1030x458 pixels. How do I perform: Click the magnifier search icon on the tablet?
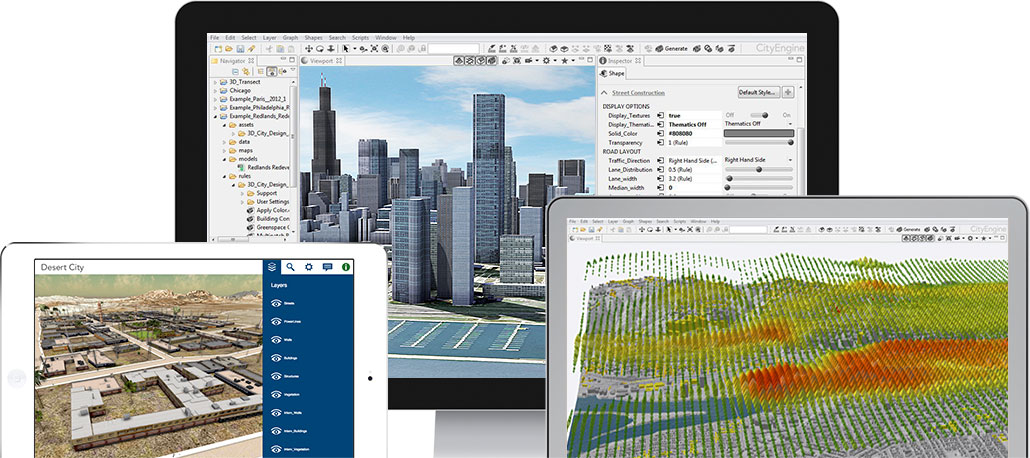pyautogui.click(x=289, y=267)
